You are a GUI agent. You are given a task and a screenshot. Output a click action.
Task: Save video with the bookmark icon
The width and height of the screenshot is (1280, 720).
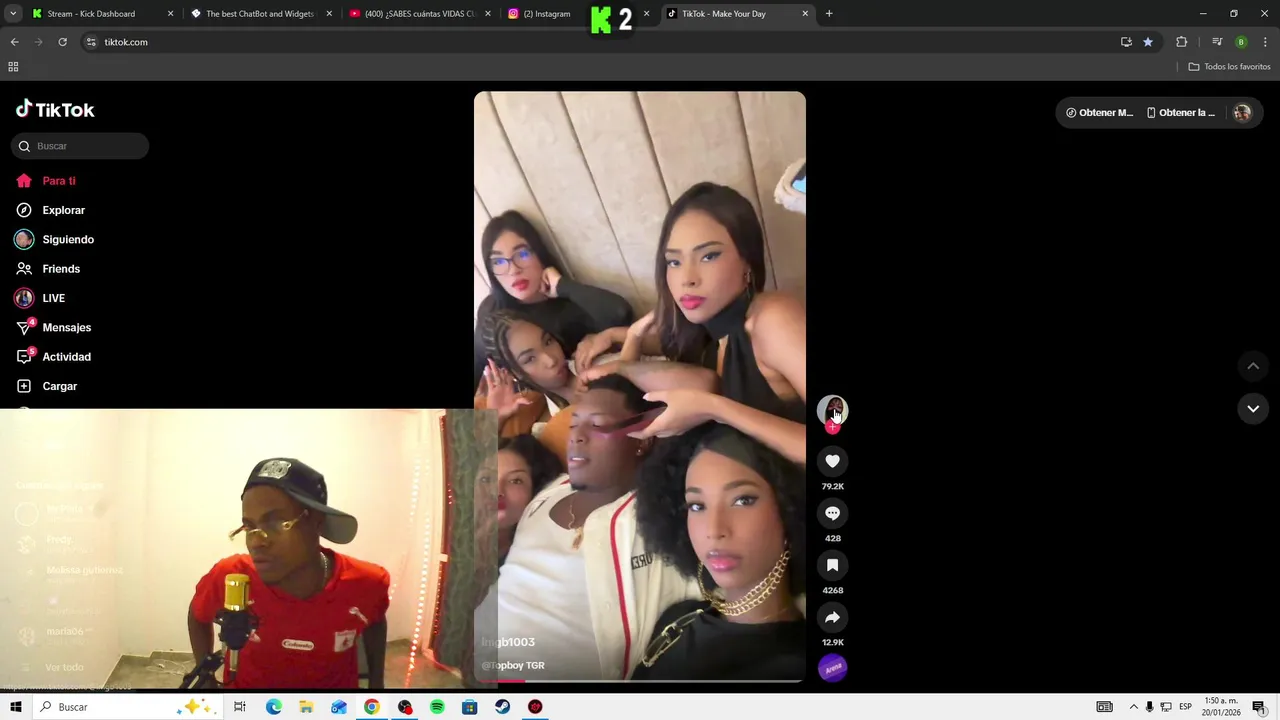point(832,565)
